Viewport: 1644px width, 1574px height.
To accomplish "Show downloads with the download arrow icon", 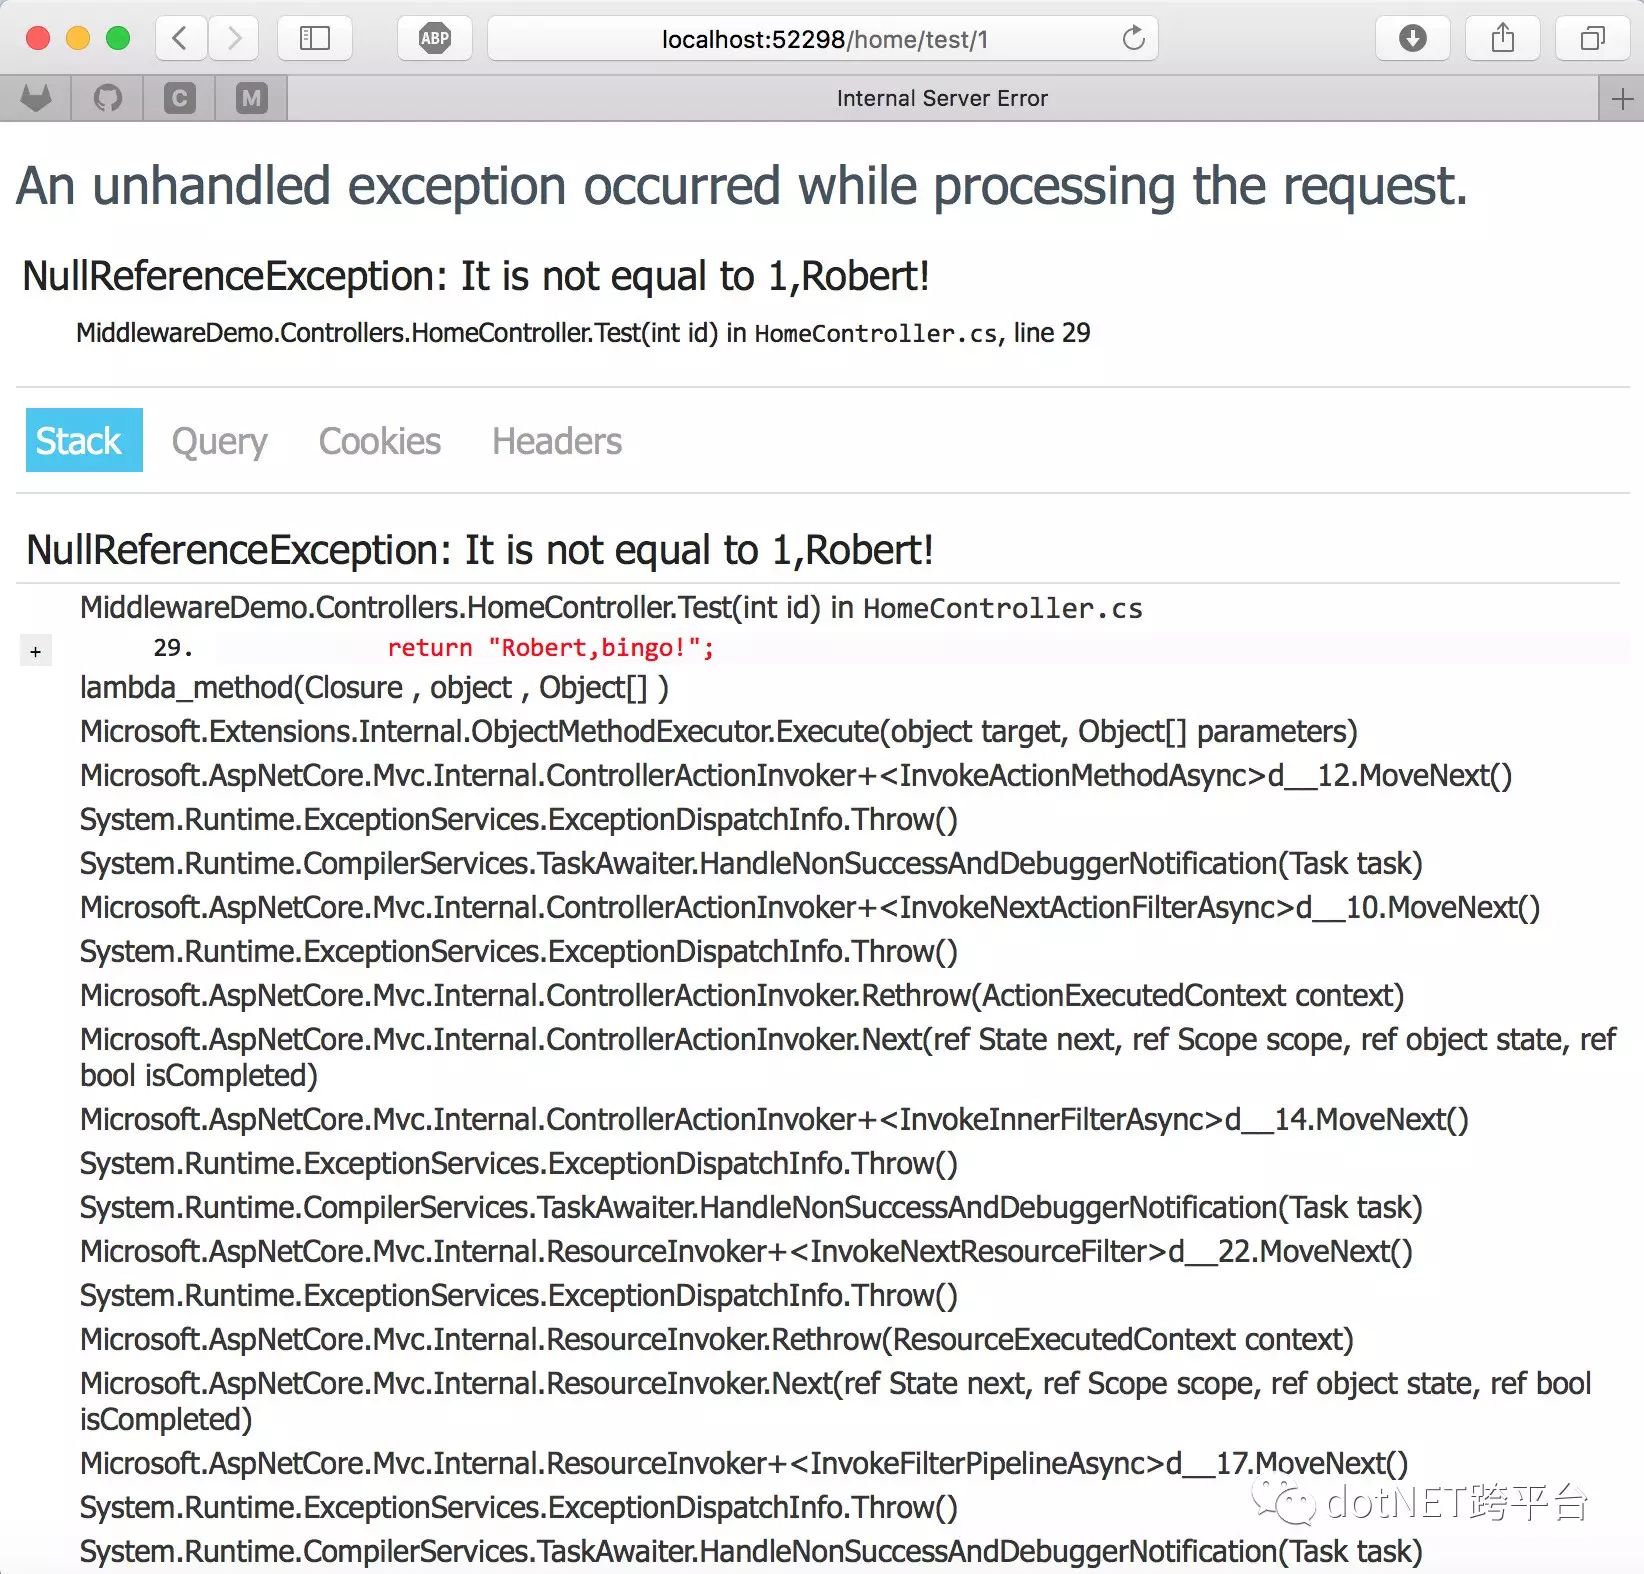I will point(1412,39).
